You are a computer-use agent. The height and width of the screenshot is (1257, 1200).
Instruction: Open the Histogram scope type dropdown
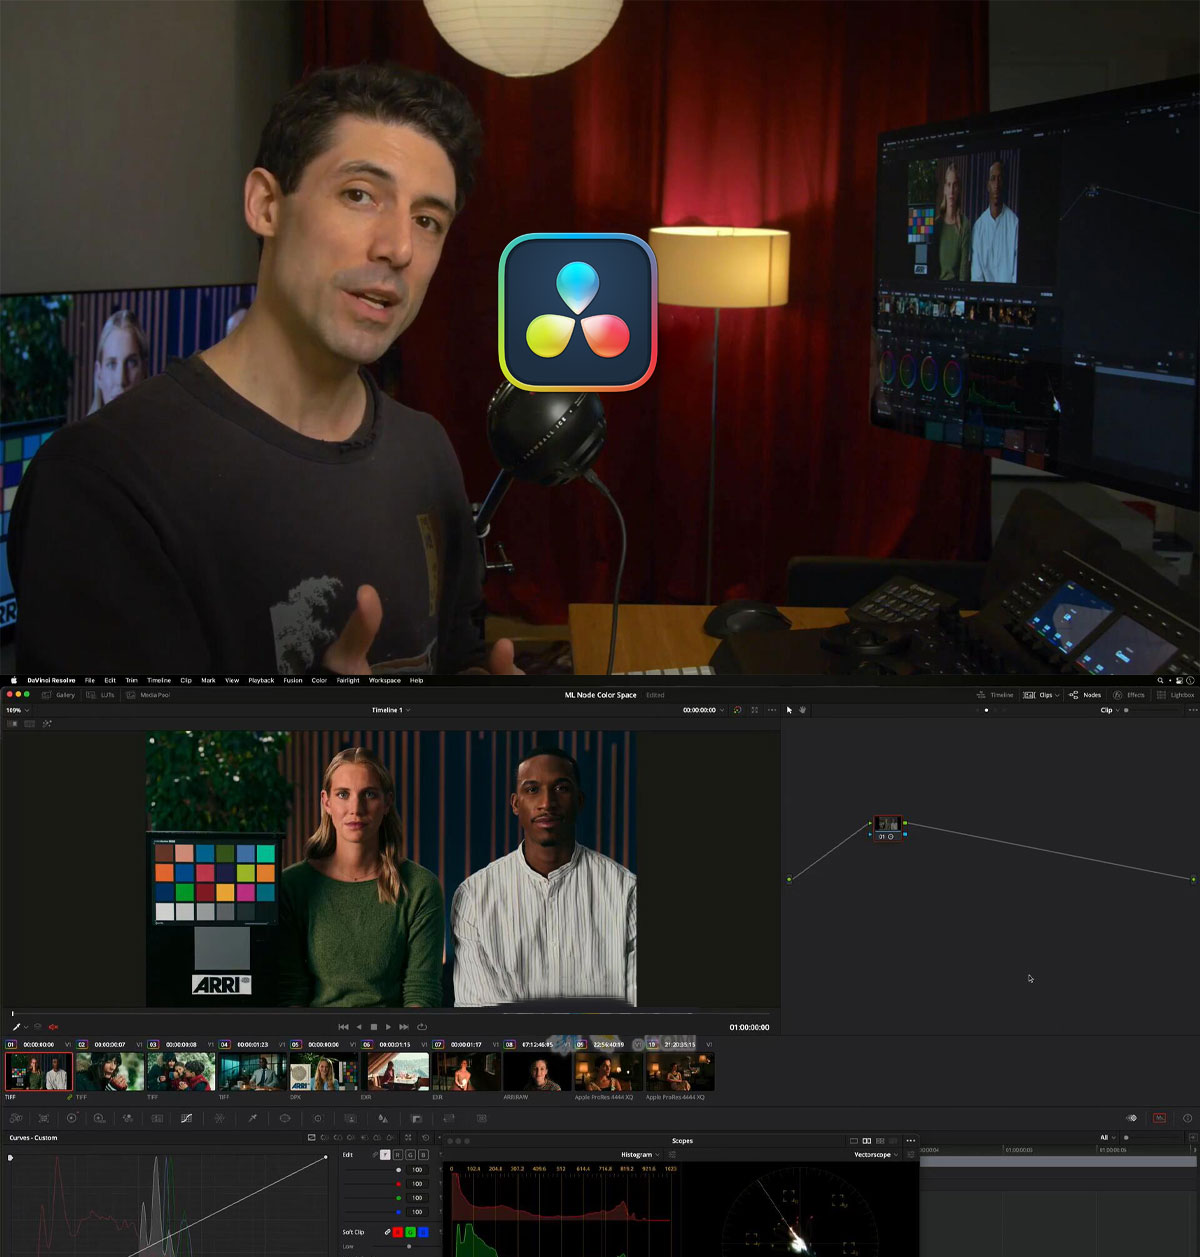[x=640, y=1155]
